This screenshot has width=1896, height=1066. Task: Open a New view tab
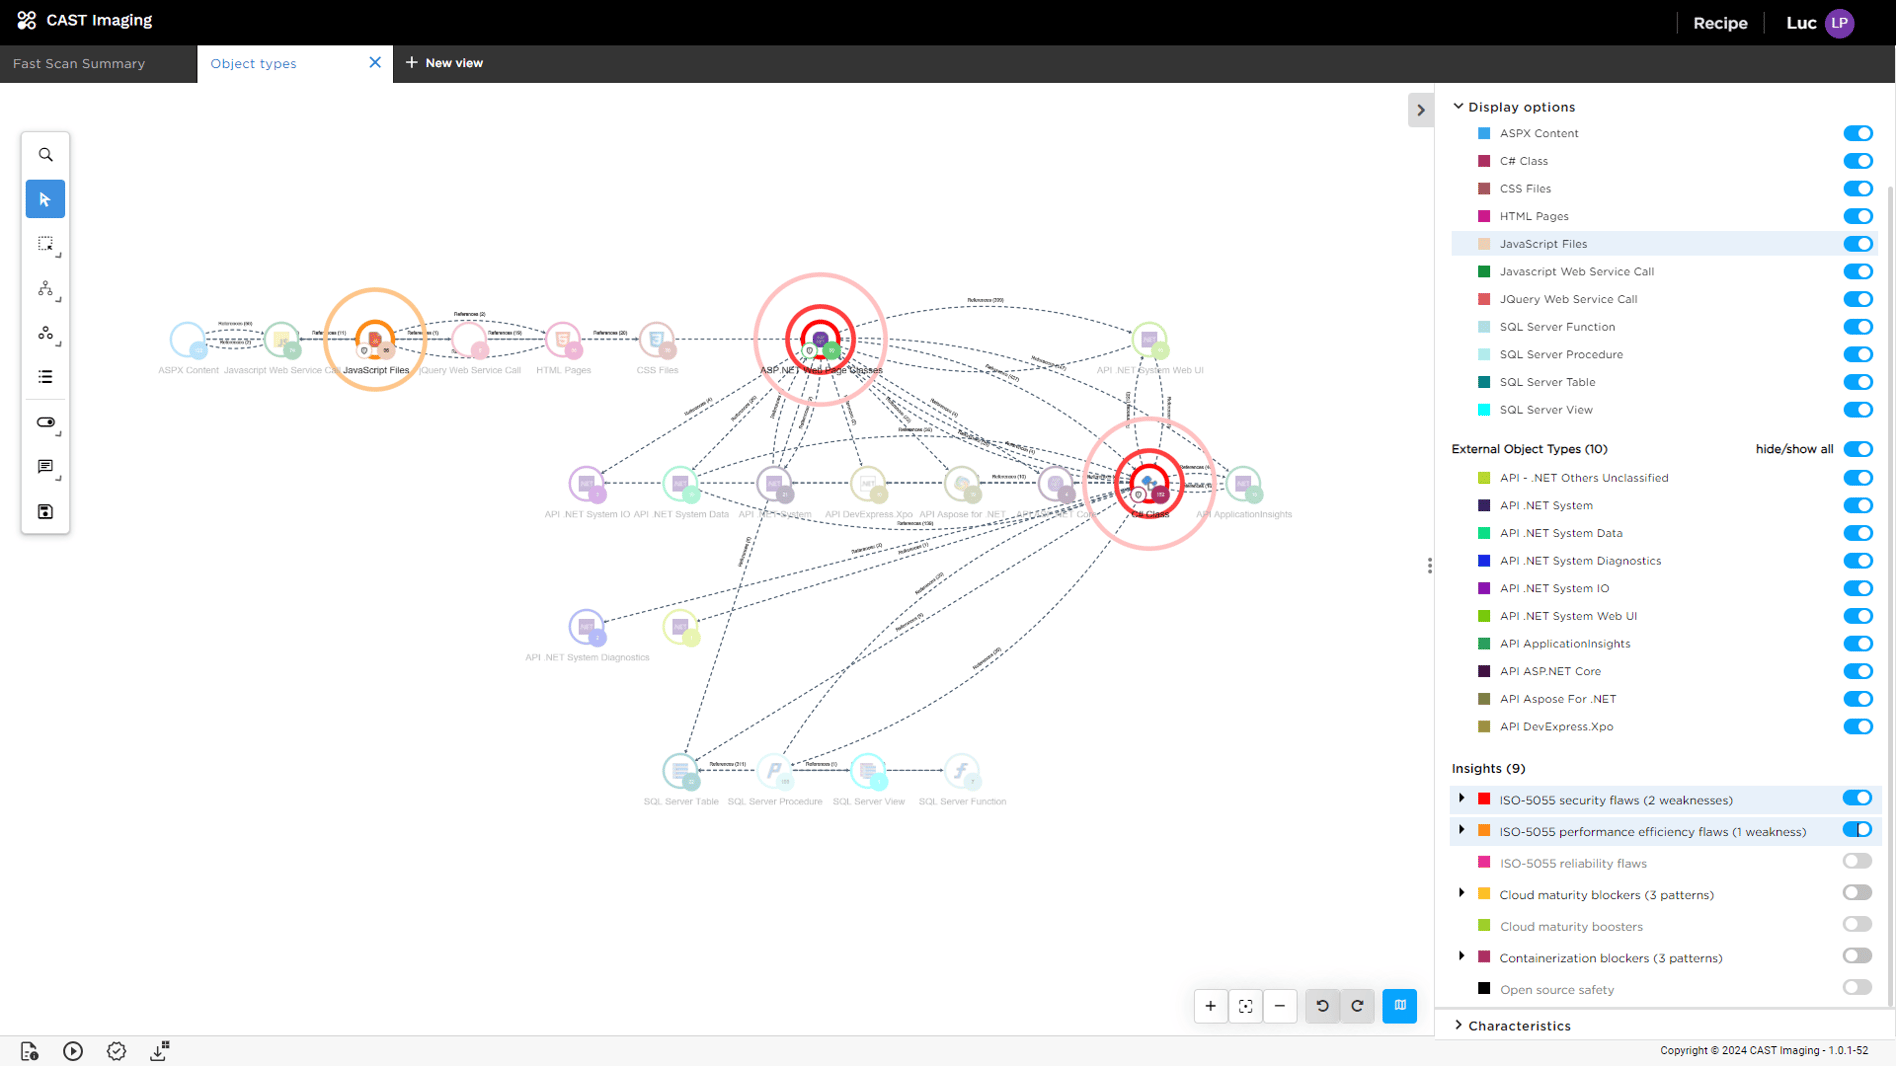click(444, 62)
